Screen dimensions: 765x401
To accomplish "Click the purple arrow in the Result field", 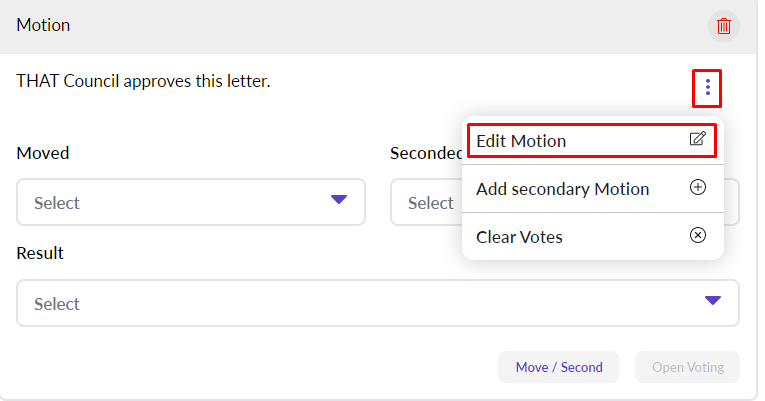I will [x=712, y=301].
